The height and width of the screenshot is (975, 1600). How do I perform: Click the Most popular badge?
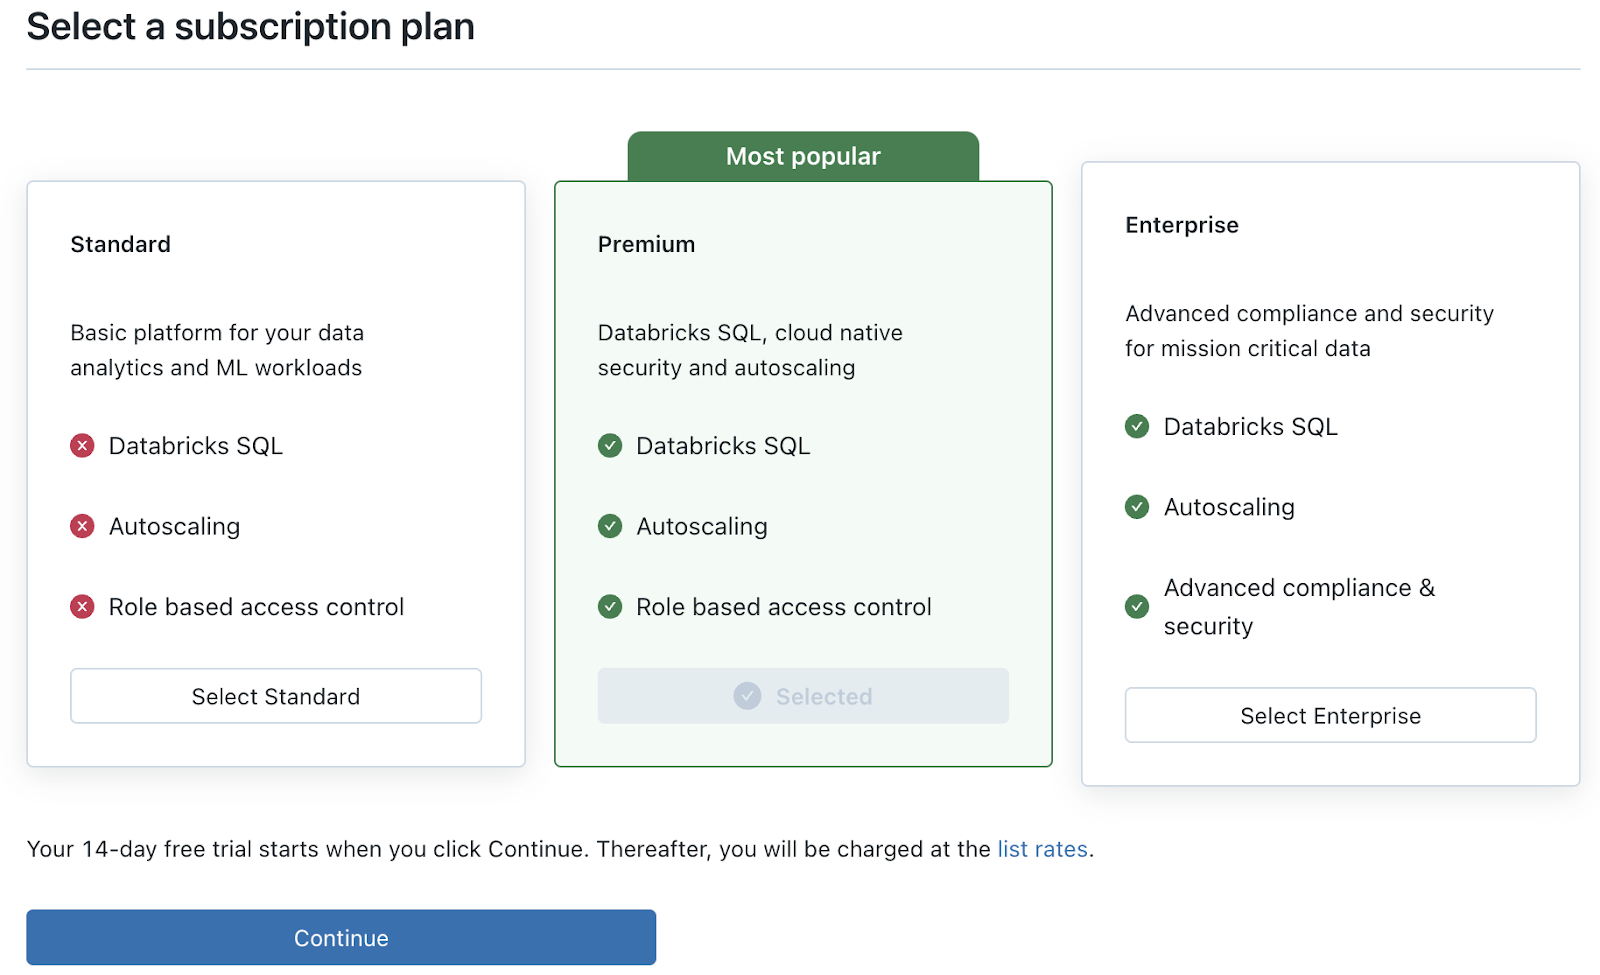pyautogui.click(x=803, y=156)
